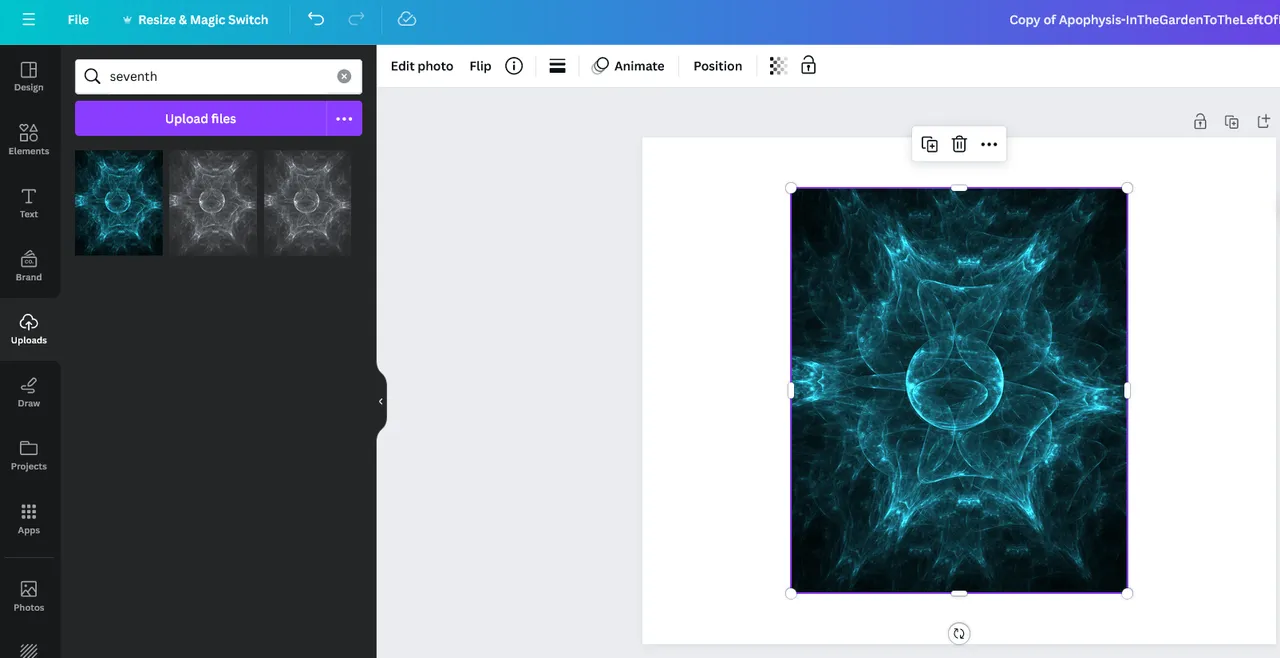Open the Uploads panel
The image size is (1280, 658).
coord(29,329)
